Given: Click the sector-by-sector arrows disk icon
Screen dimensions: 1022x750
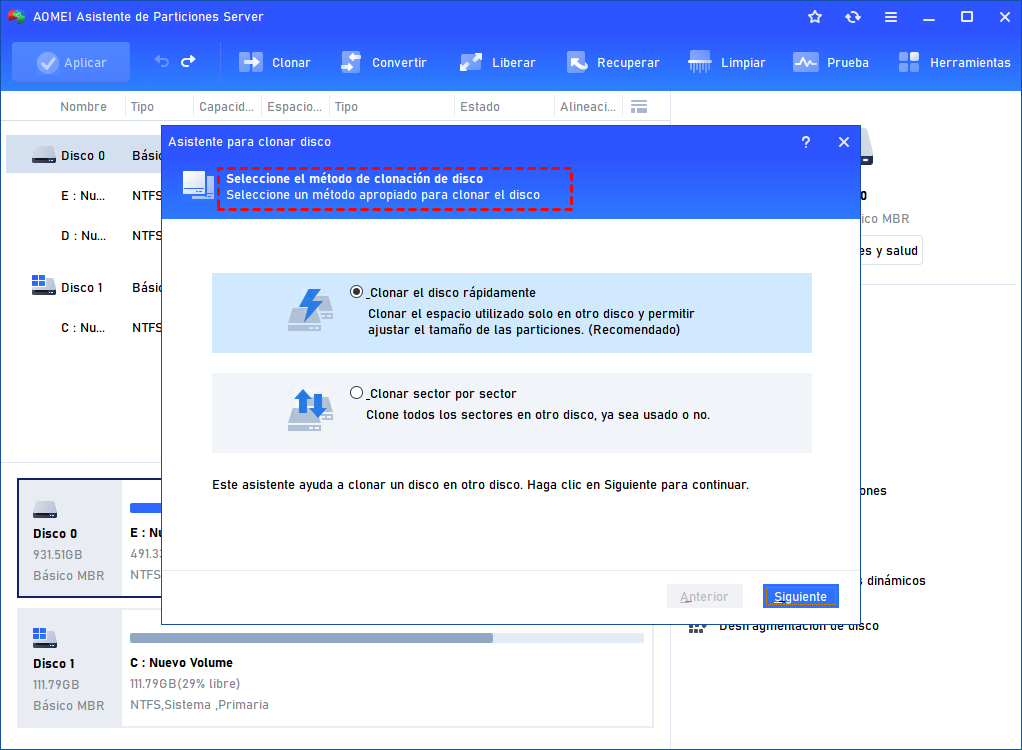Looking at the screenshot, I should [x=311, y=410].
